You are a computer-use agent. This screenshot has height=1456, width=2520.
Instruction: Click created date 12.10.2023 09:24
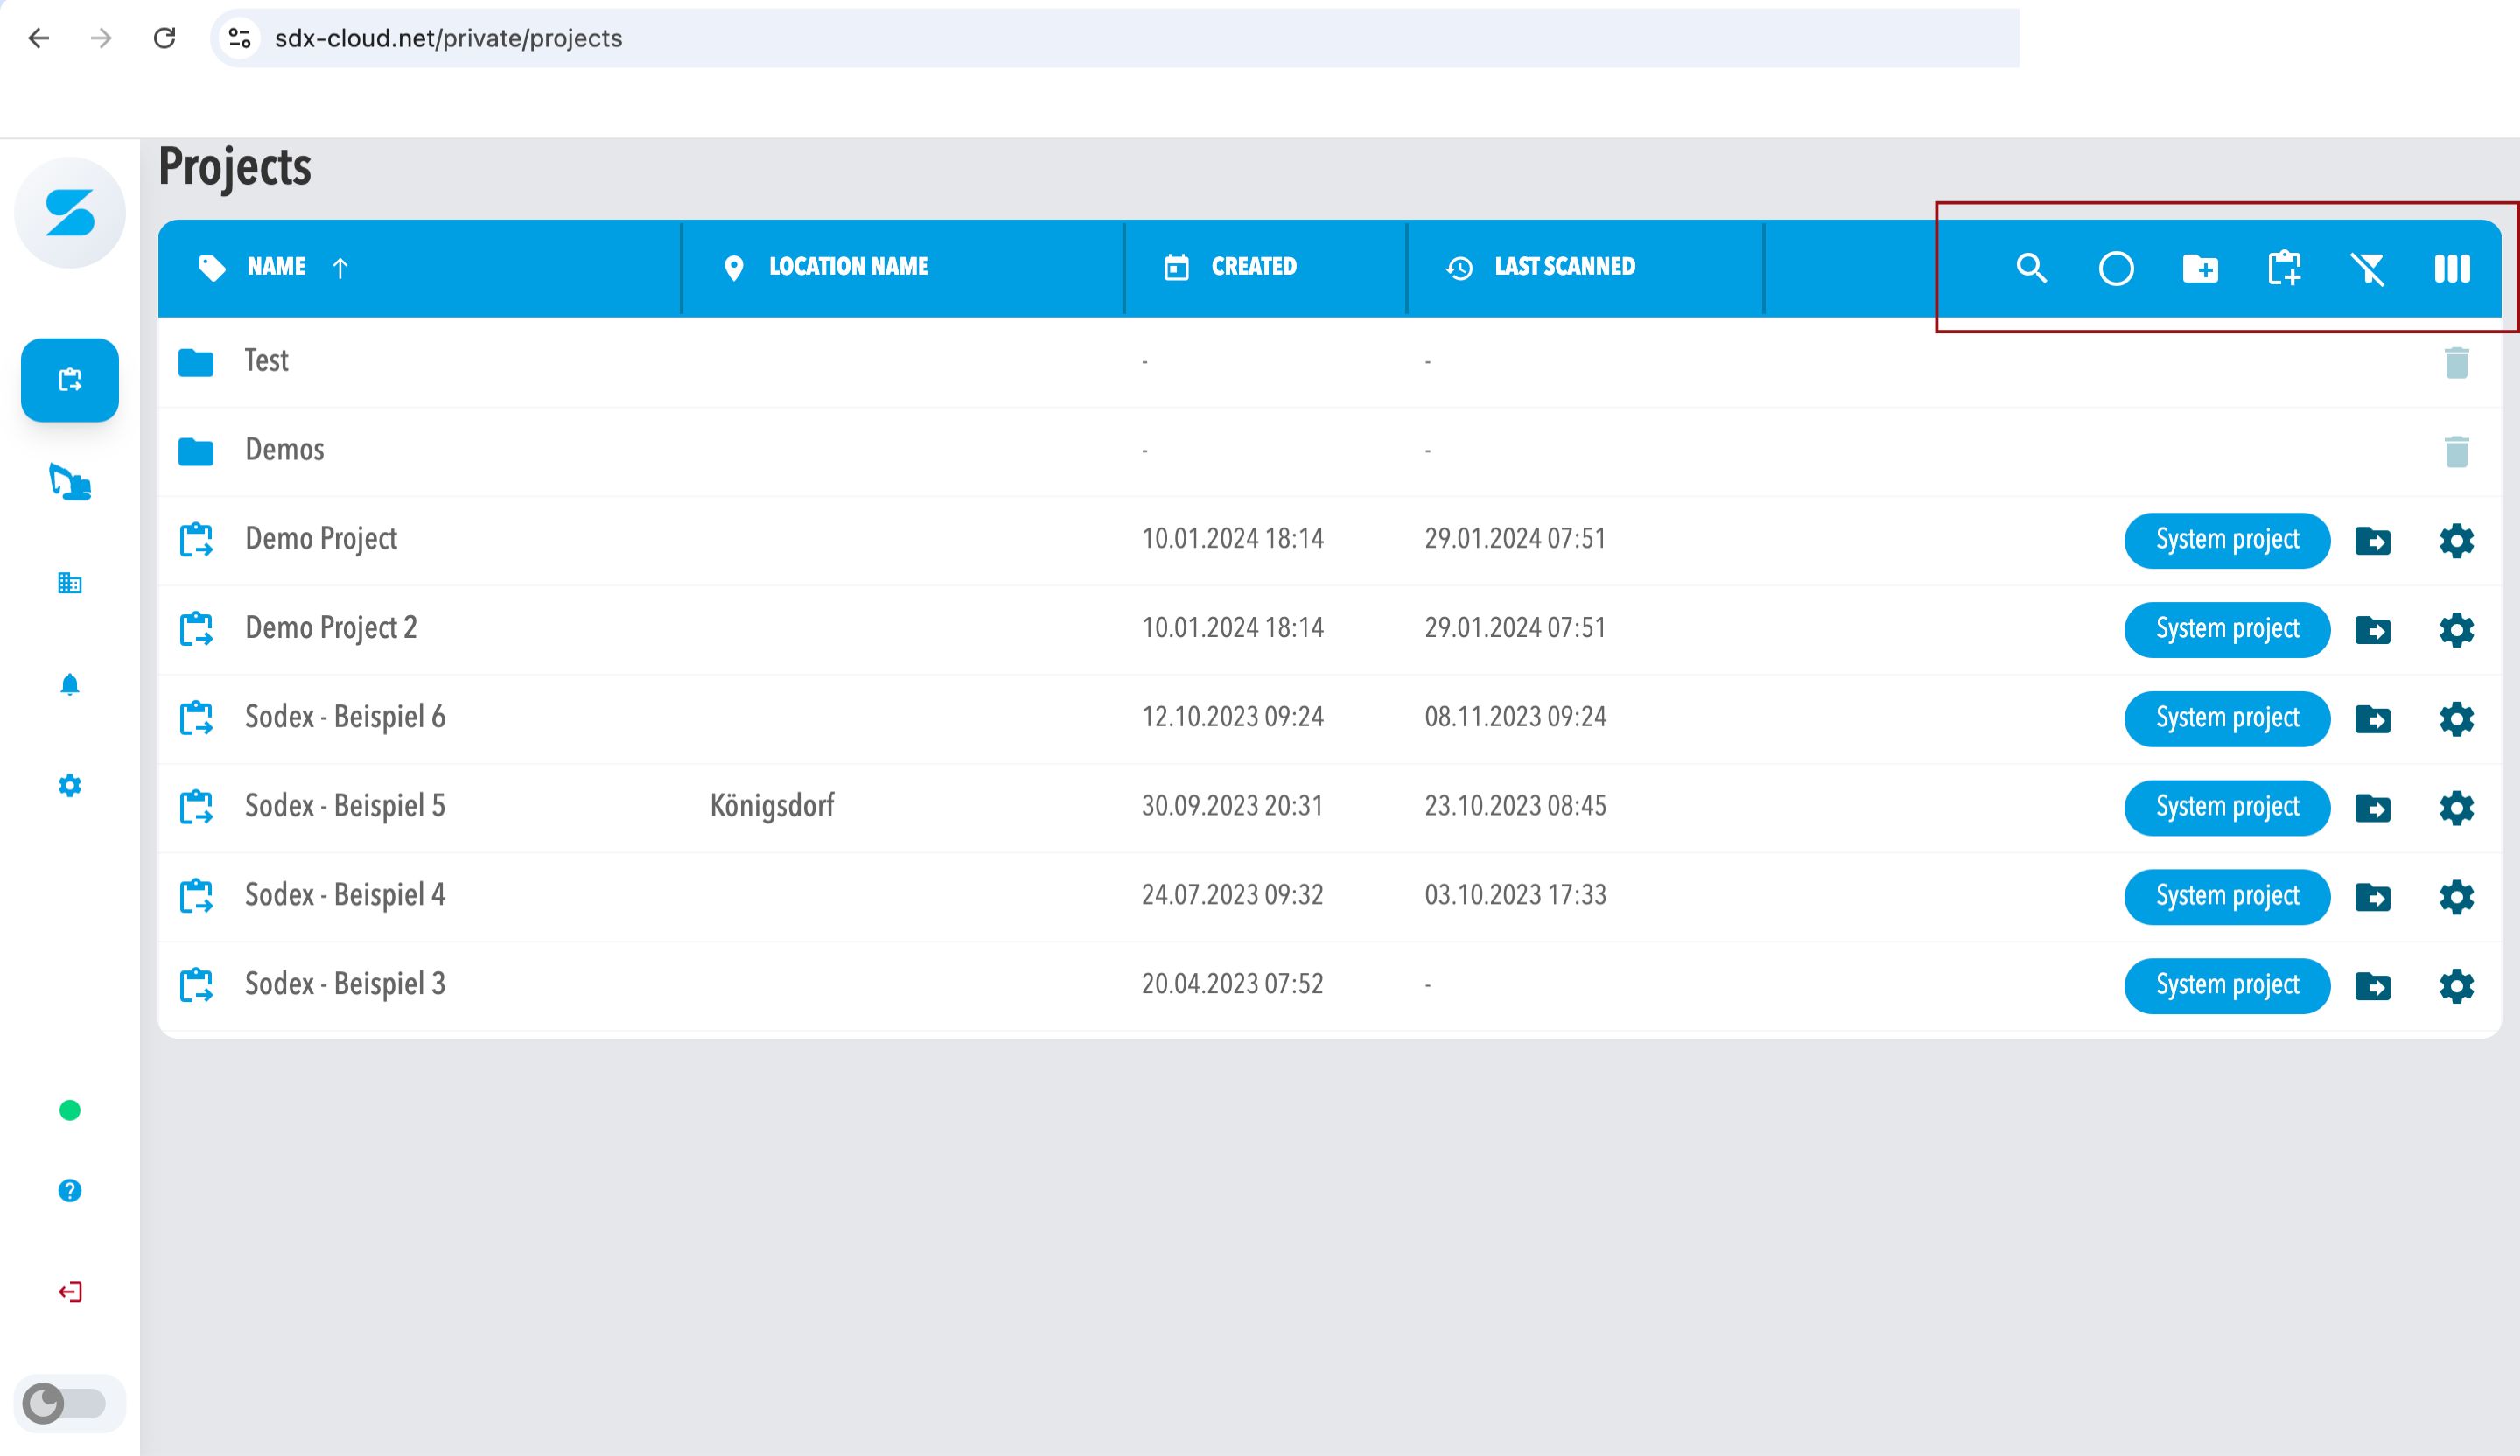coord(1232,717)
